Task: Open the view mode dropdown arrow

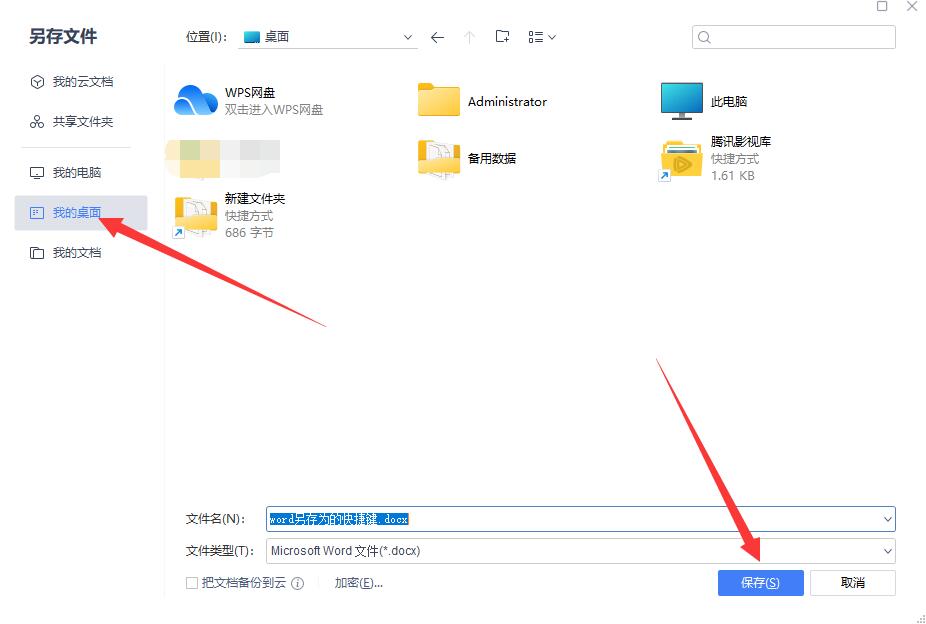Action: pos(551,36)
